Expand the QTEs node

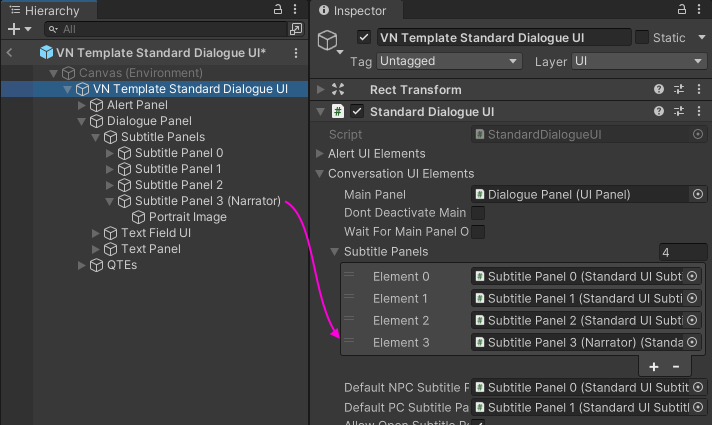coord(82,265)
